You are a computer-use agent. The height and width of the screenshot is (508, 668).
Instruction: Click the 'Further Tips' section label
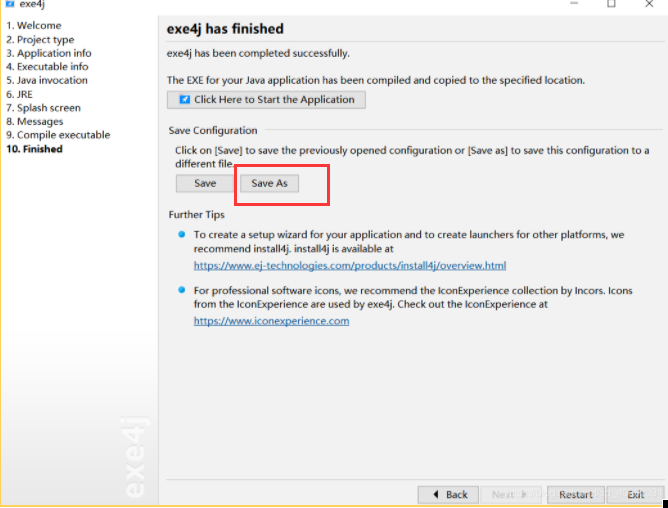point(196,214)
